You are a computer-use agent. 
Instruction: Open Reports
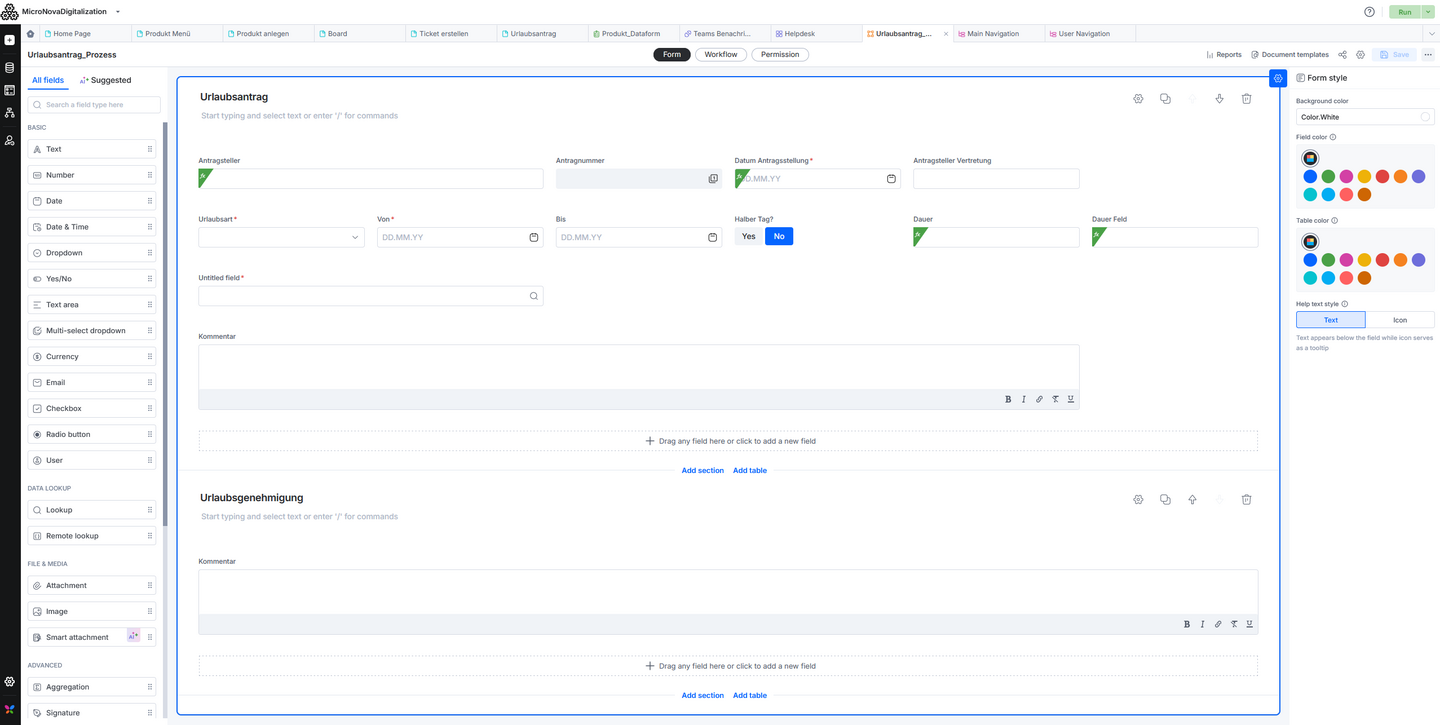tap(1223, 55)
